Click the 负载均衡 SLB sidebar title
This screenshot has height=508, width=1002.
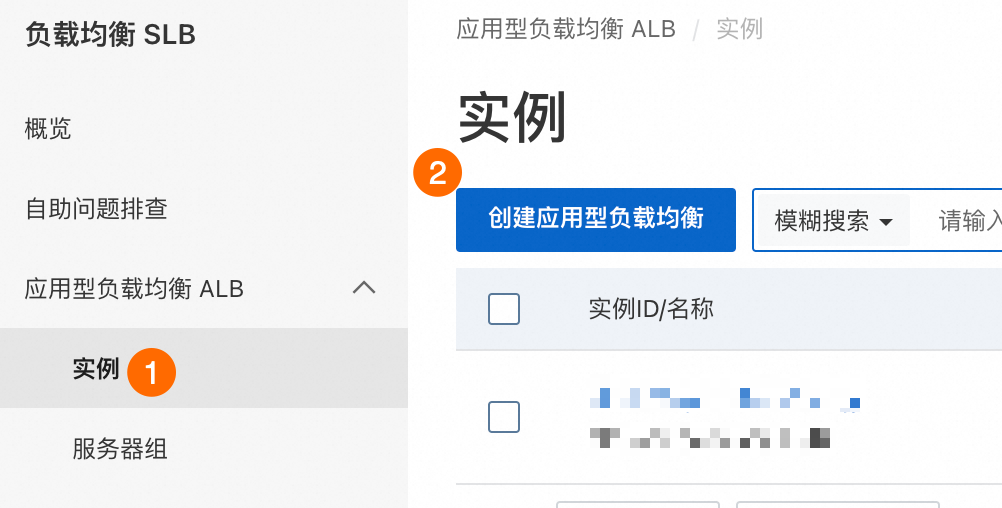click(x=110, y=35)
